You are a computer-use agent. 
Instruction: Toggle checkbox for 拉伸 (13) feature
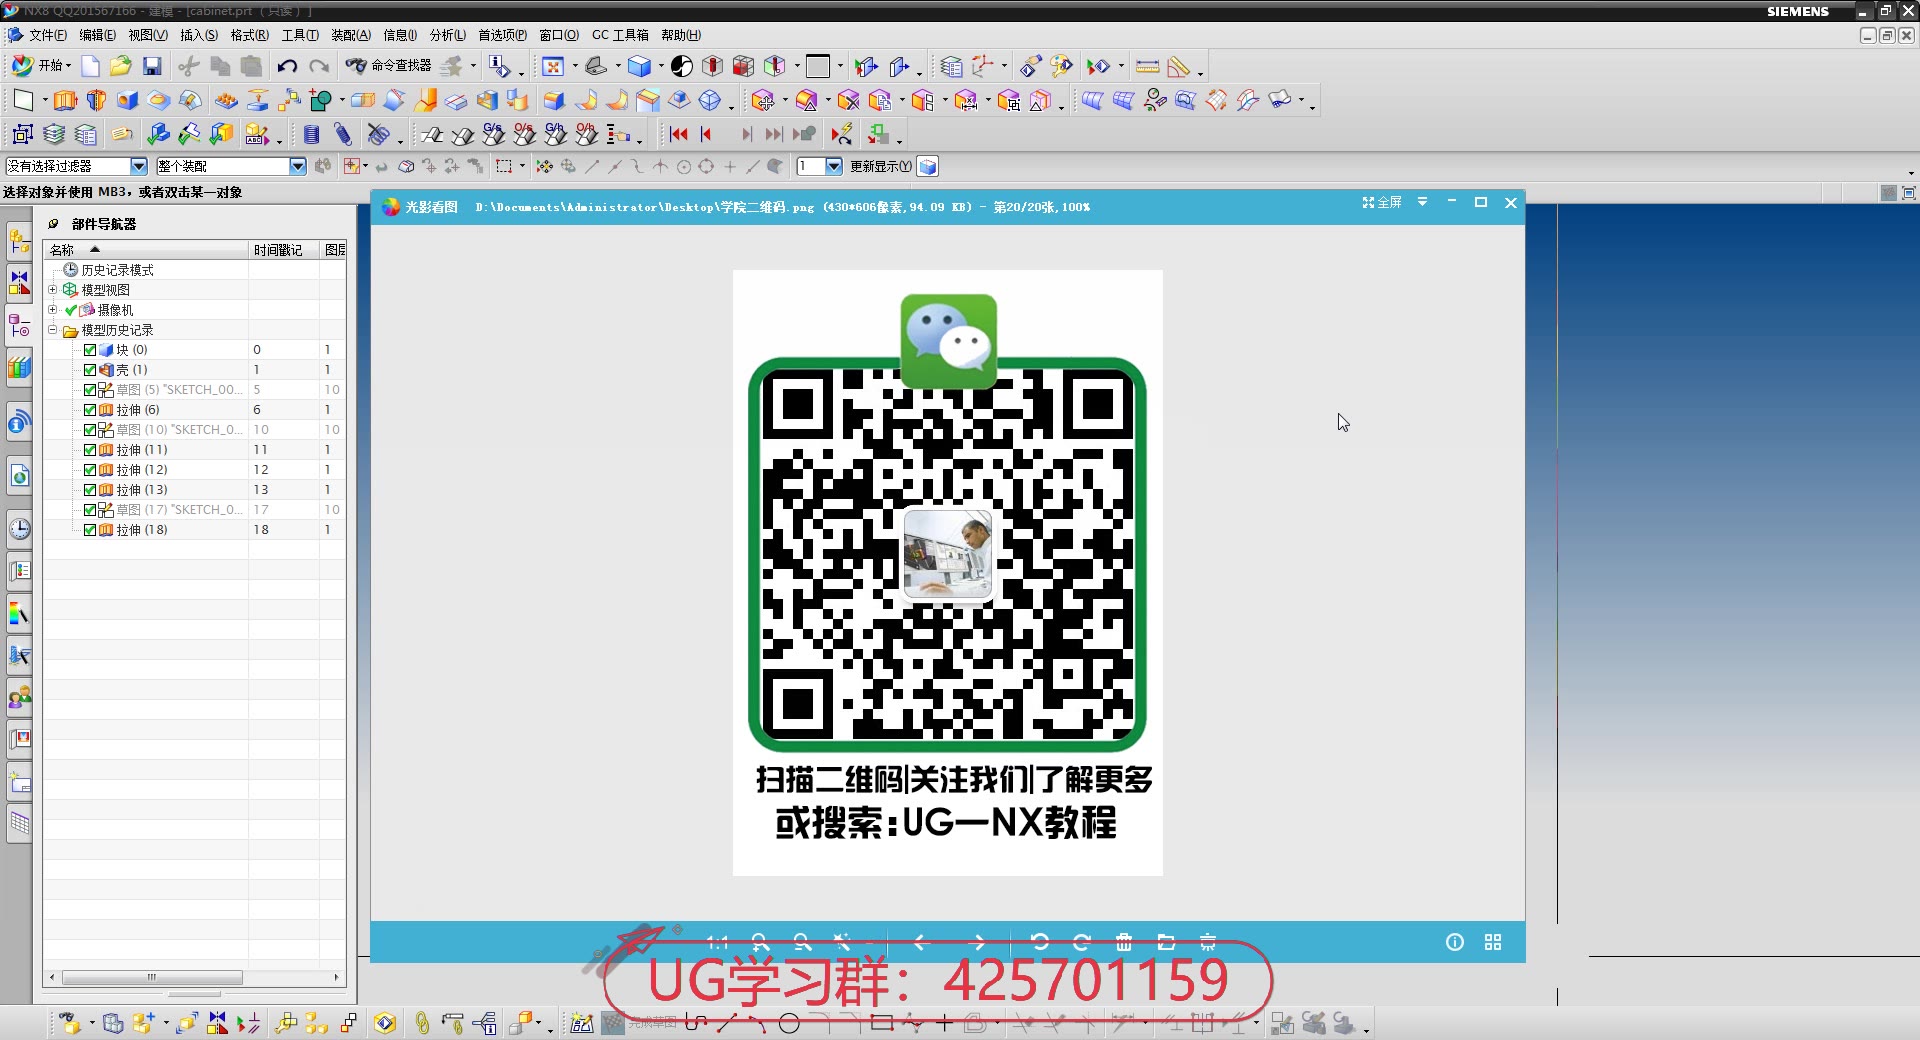point(90,490)
